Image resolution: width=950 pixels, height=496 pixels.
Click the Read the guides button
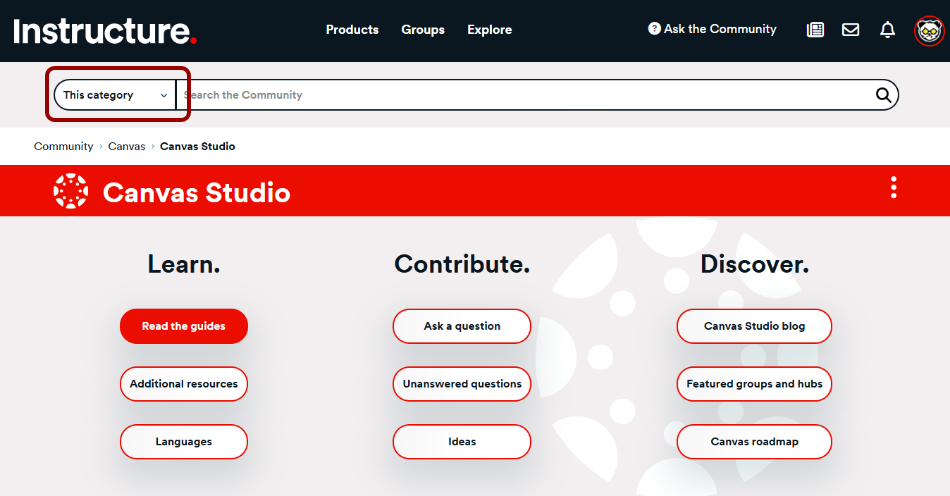click(x=184, y=326)
